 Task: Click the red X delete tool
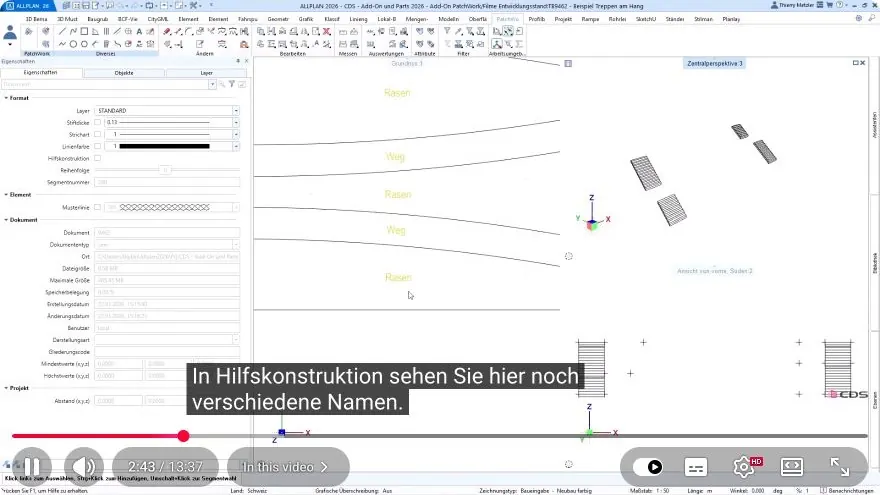[x=327, y=31]
